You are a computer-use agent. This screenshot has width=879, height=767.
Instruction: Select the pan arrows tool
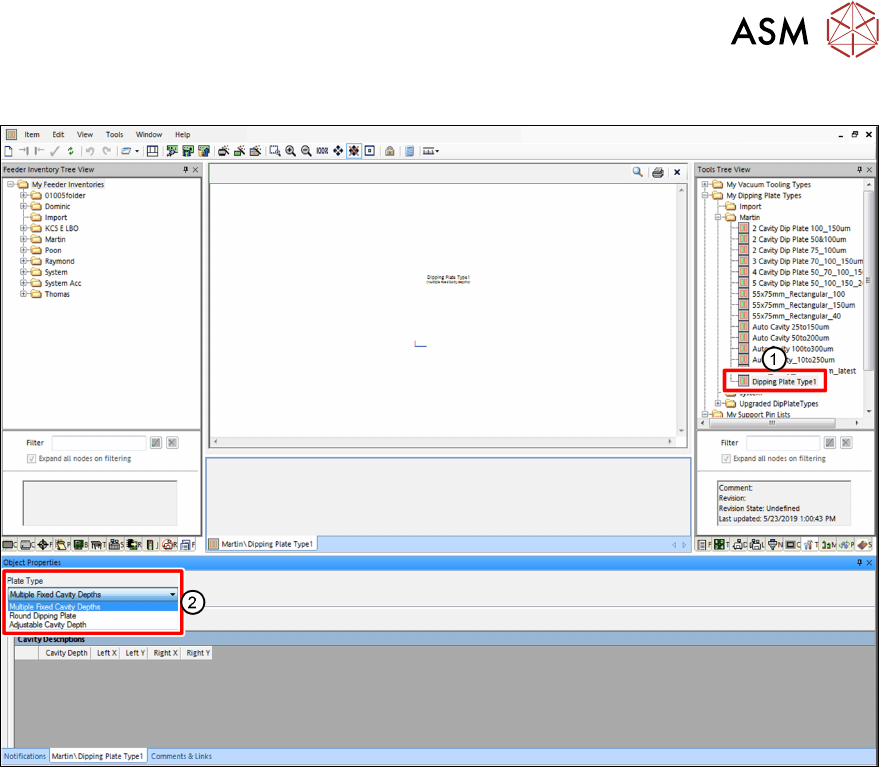point(338,151)
